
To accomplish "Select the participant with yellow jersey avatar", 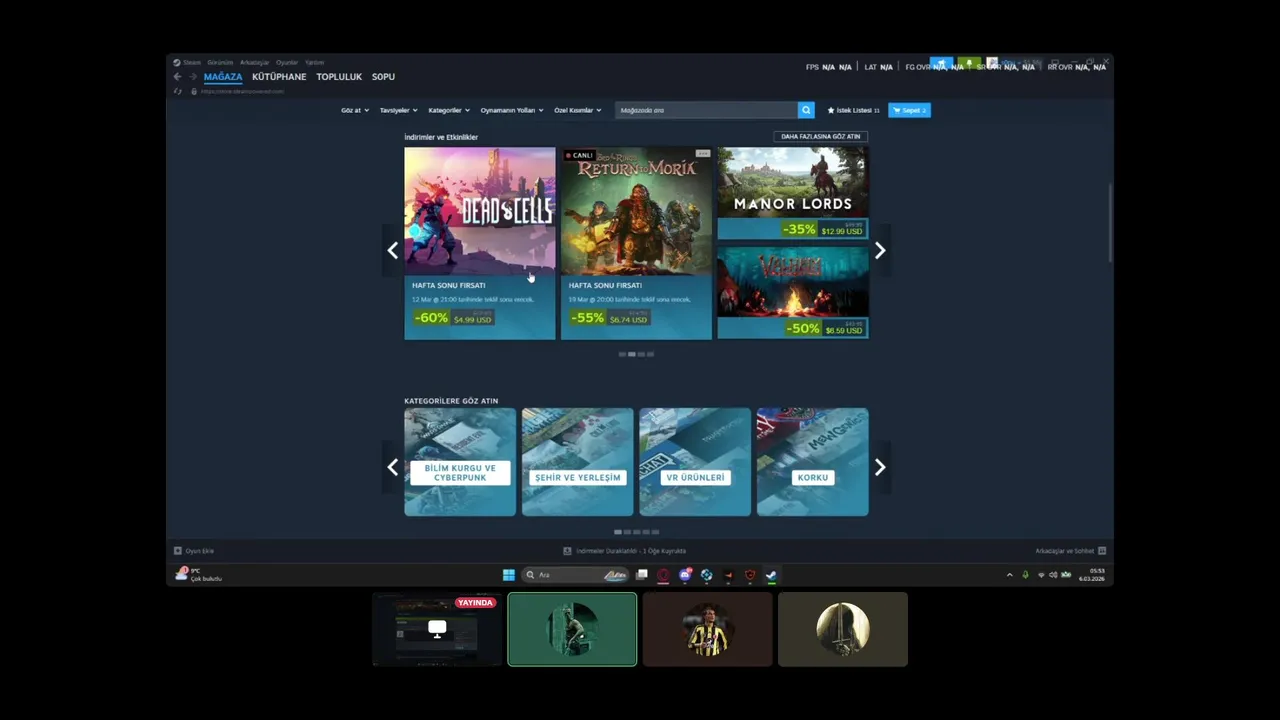I will point(708,629).
